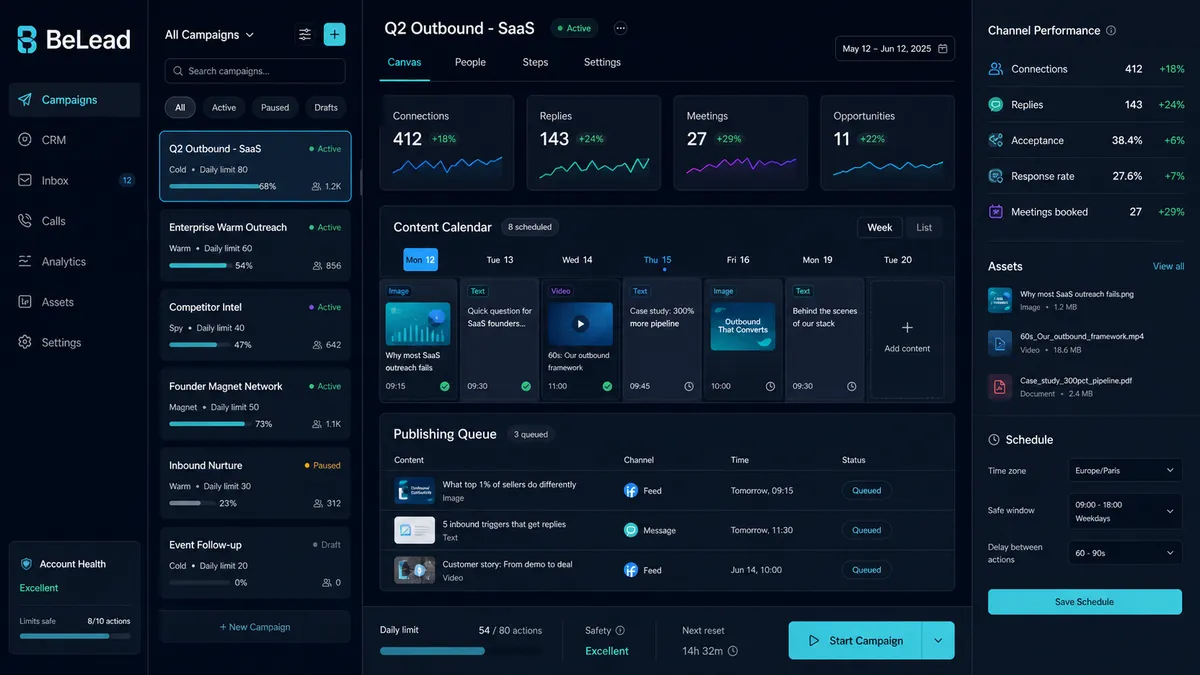This screenshot has height=675, width=1200.
Task: Open the May 12 – Jun 12, 2025 date picker
Action: 895,48
